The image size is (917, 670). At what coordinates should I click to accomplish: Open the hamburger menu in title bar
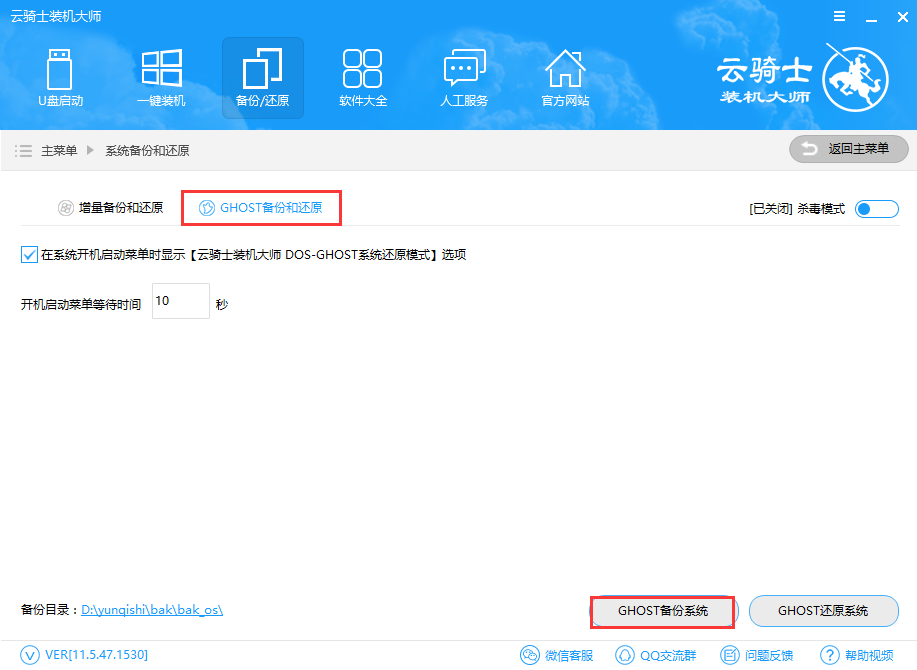(x=839, y=16)
